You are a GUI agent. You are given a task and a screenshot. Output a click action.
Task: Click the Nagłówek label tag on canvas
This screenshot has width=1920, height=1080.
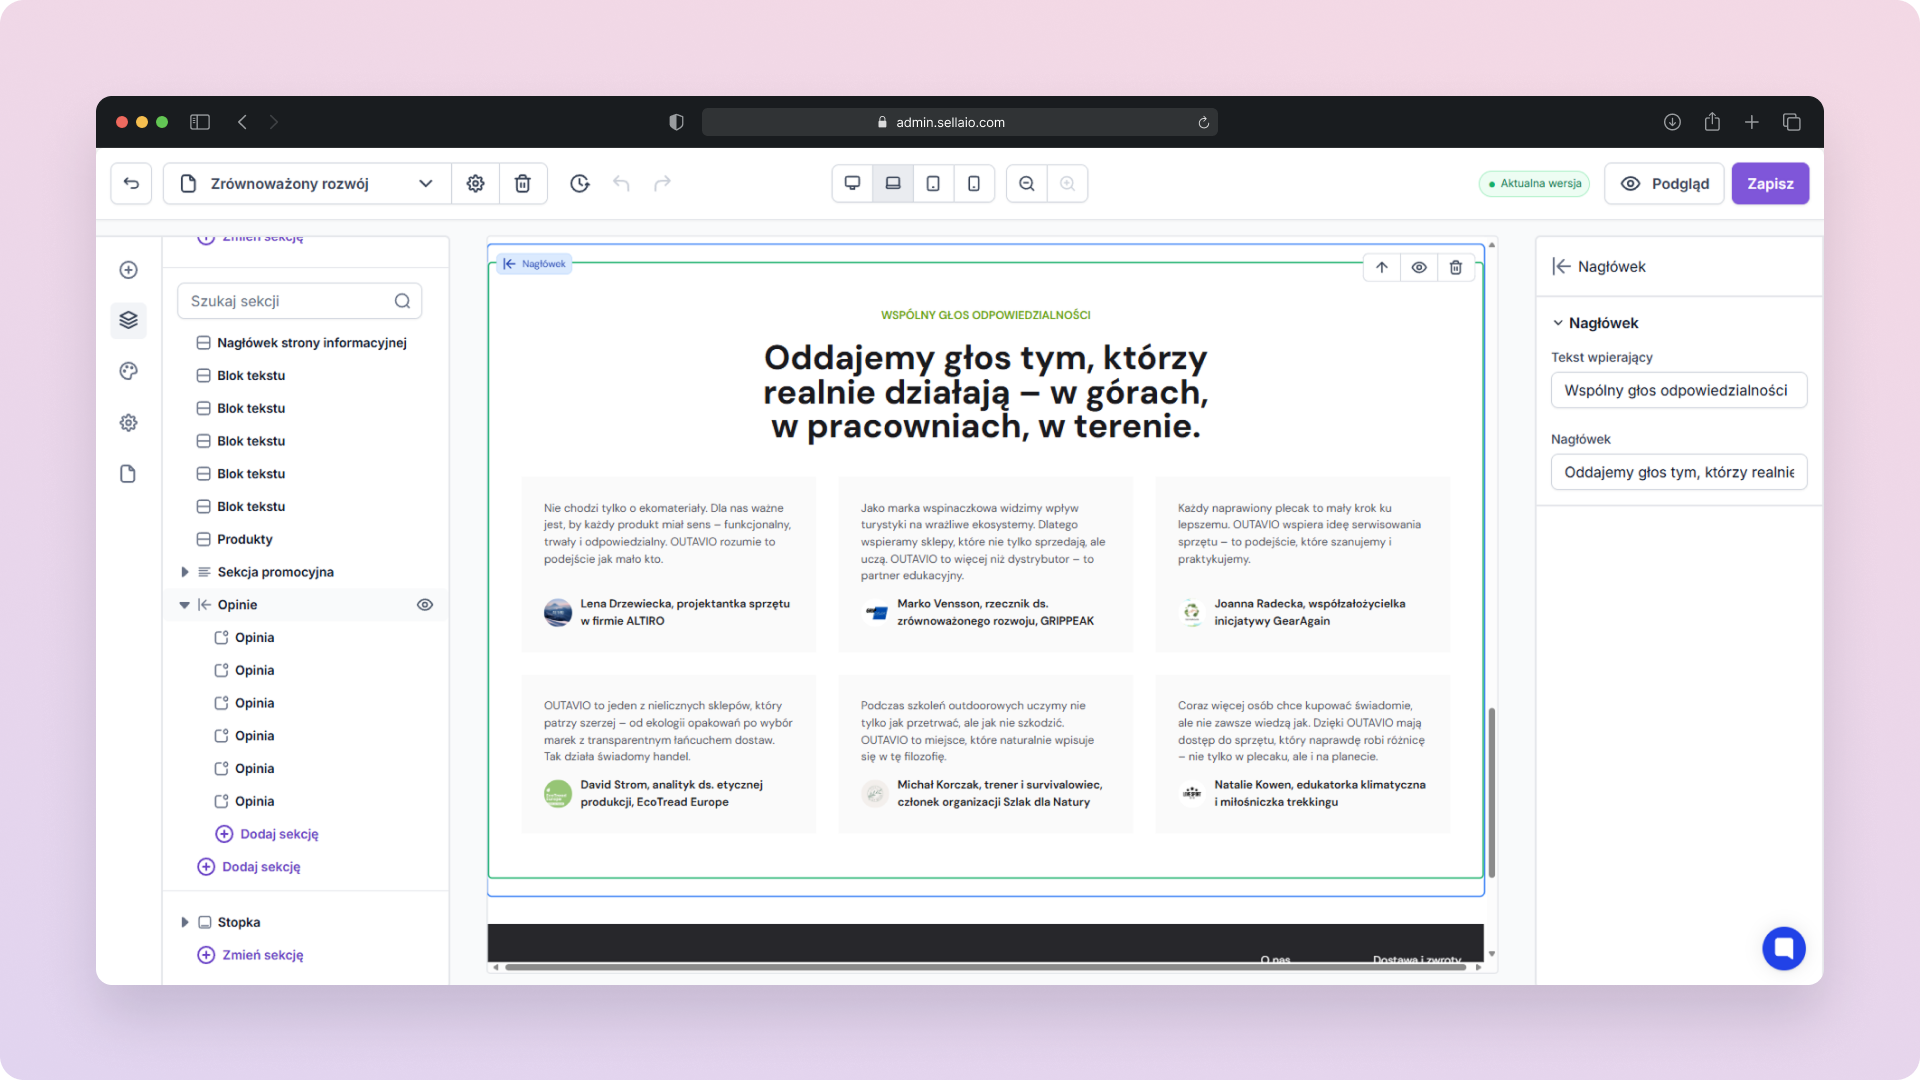[x=535, y=264]
